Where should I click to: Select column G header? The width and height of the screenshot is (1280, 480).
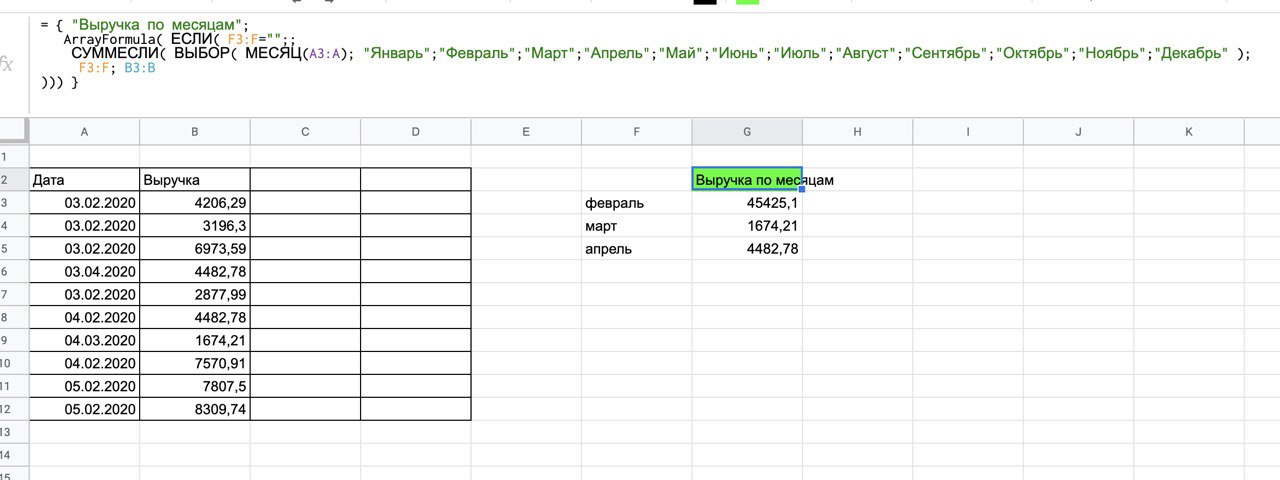(747, 131)
